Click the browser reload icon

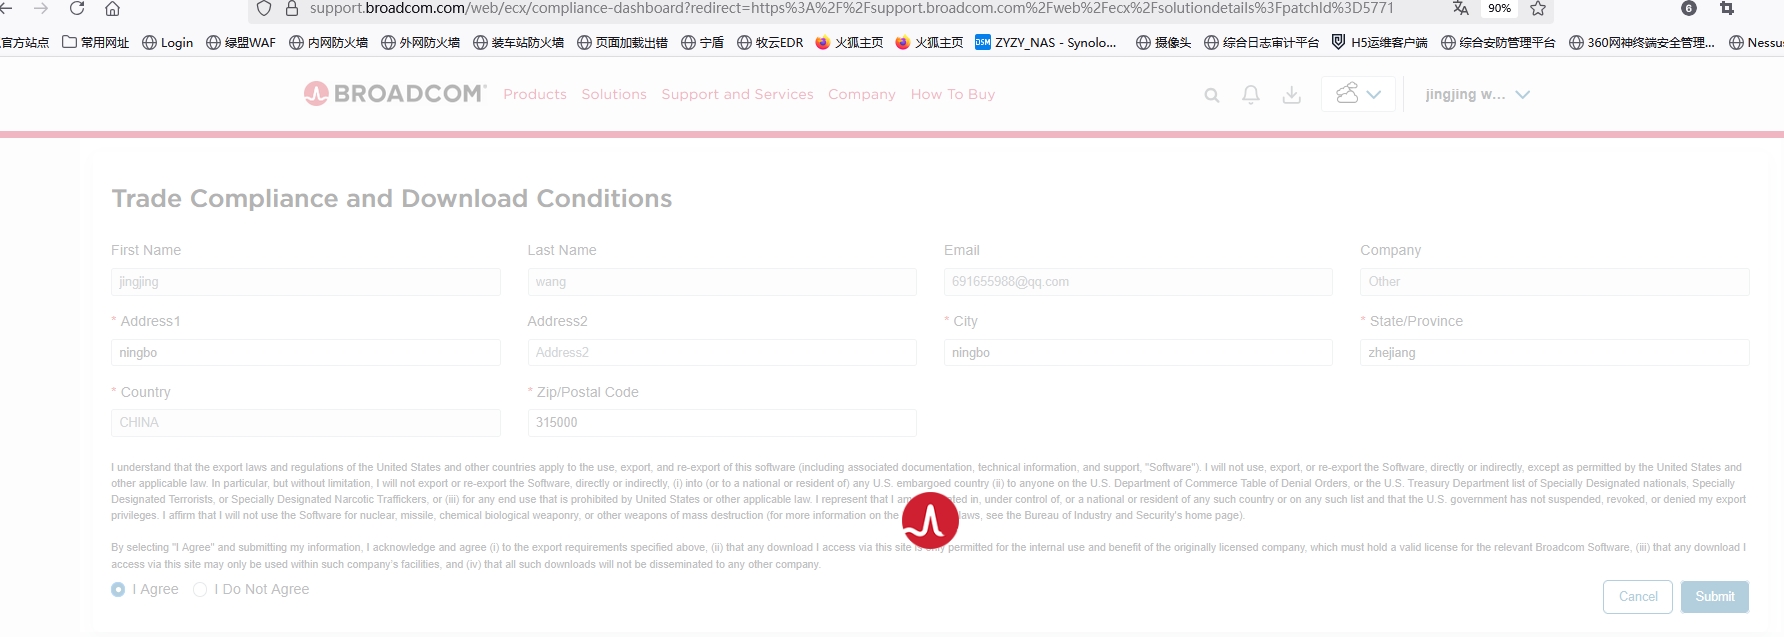(x=77, y=8)
